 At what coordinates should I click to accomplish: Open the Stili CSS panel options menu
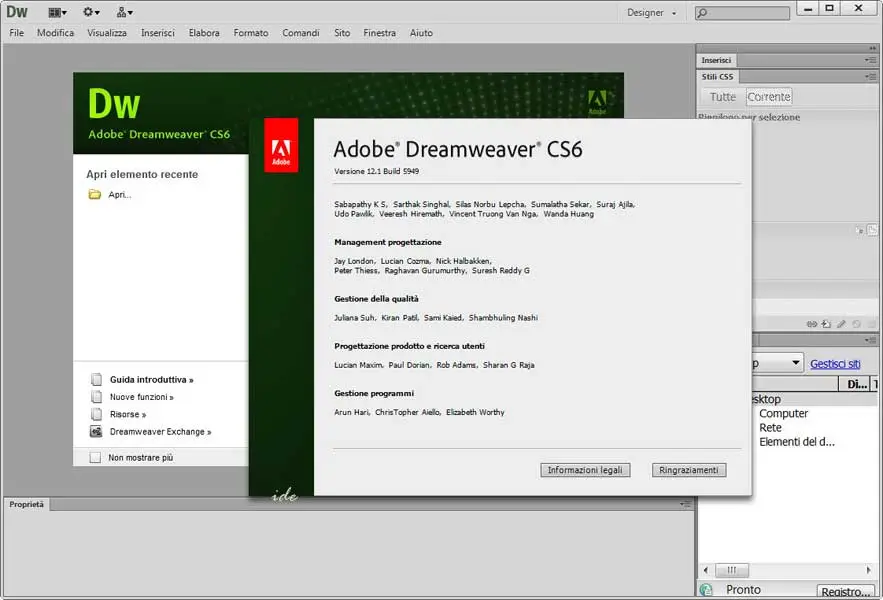tap(871, 77)
